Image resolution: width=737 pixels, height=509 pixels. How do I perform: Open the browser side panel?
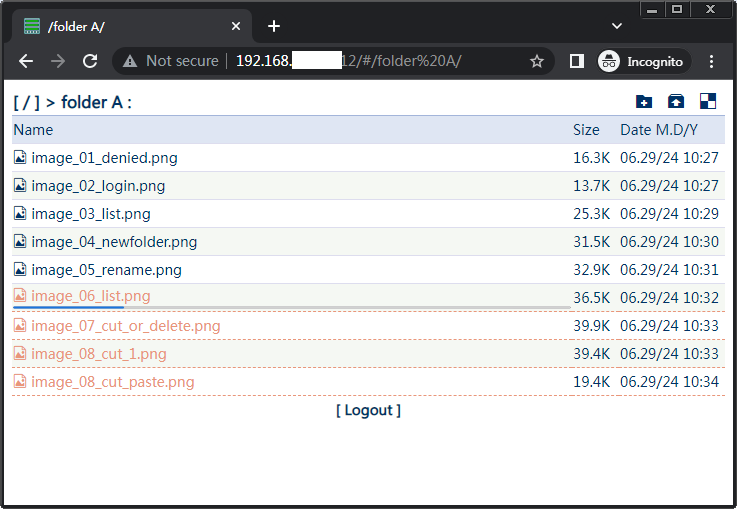577,61
